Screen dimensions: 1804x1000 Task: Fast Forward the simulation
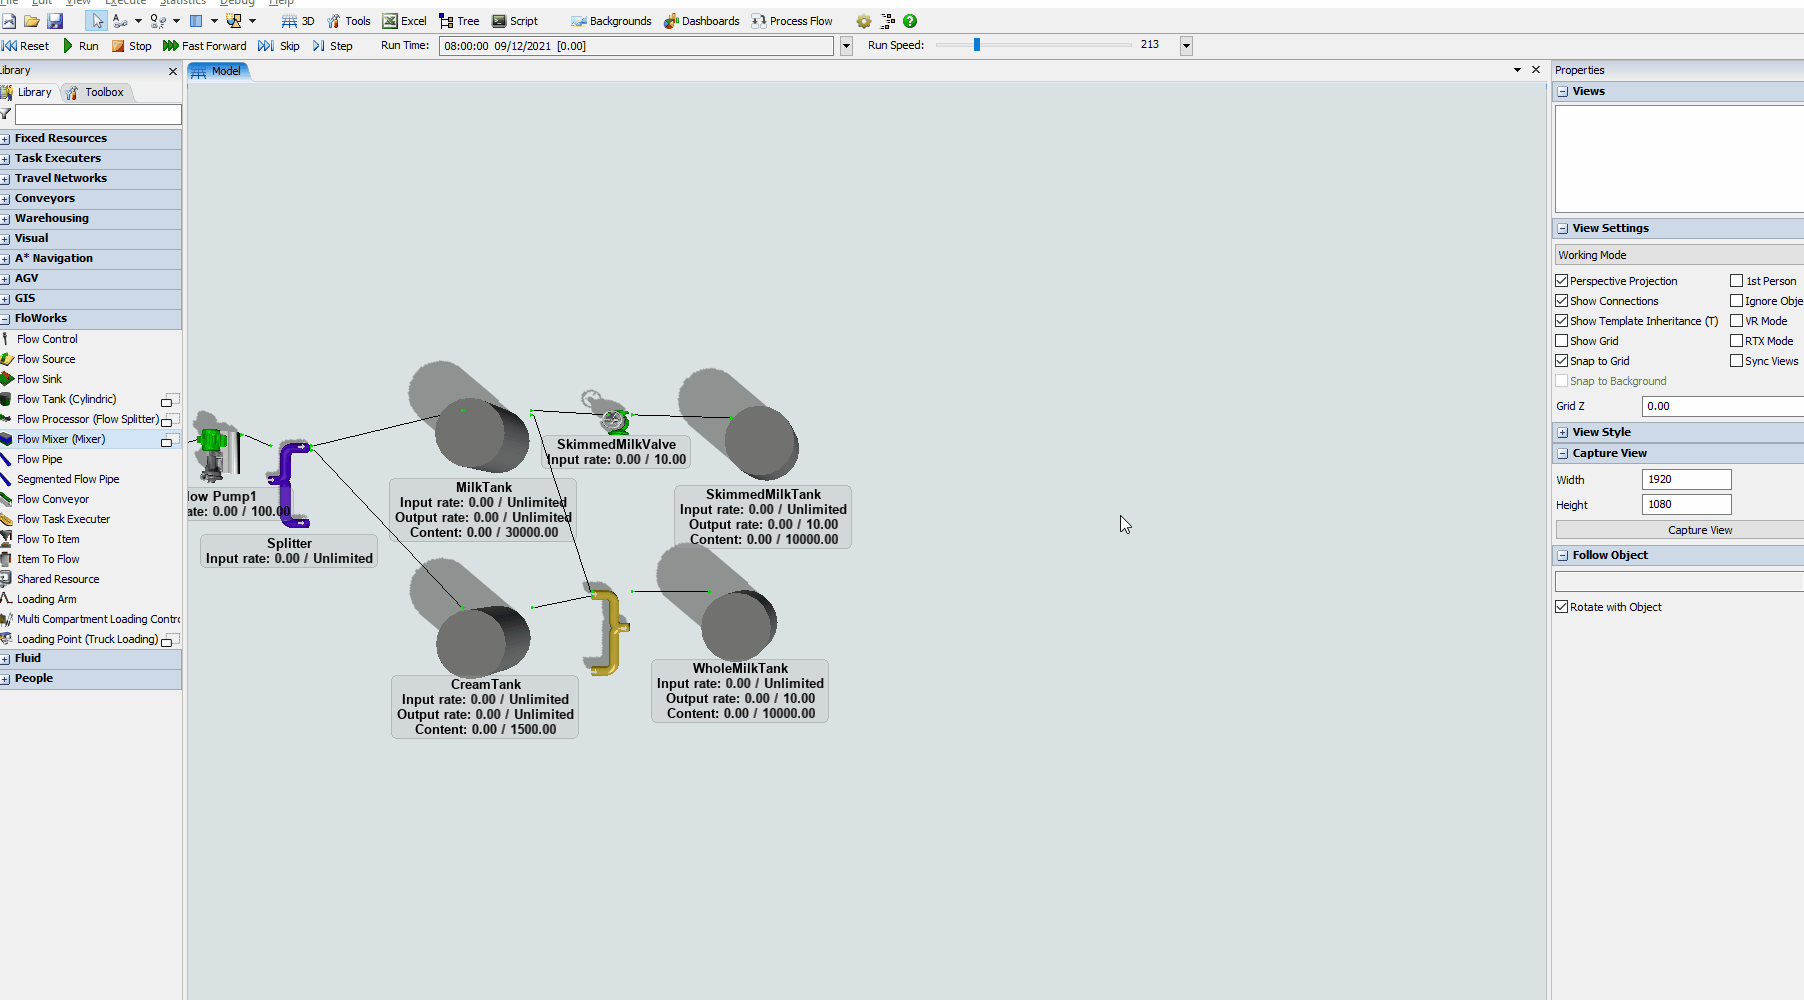[x=205, y=46]
